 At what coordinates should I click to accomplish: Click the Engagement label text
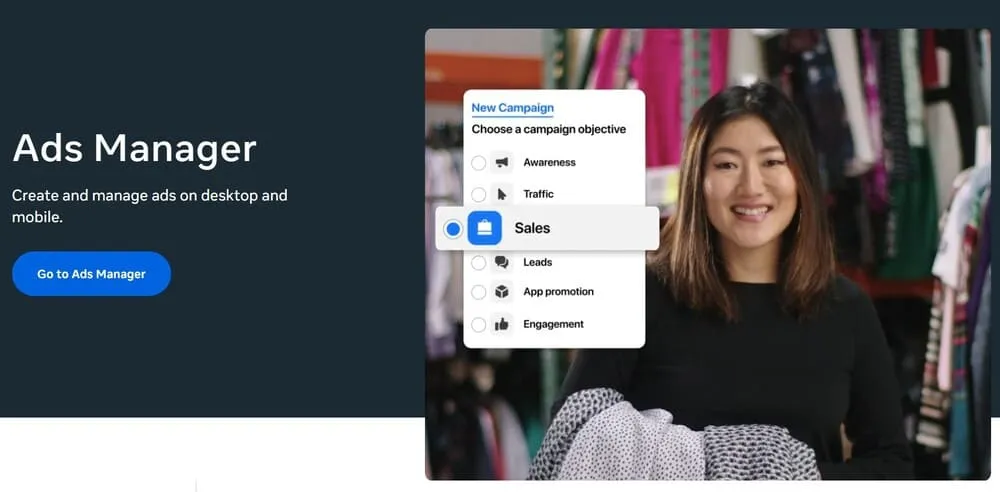pyautogui.click(x=553, y=324)
